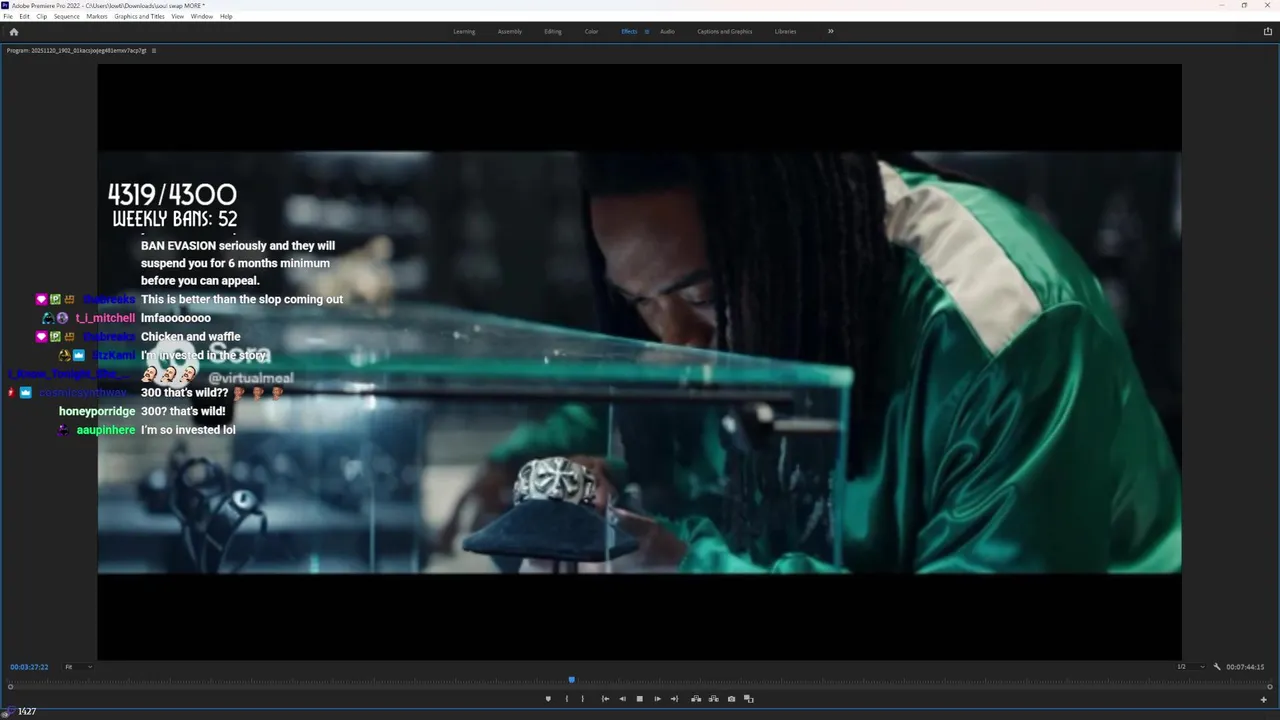Viewport: 1280px width, 720px height.
Task: Open the Help menu
Action: pyautogui.click(x=226, y=16)
